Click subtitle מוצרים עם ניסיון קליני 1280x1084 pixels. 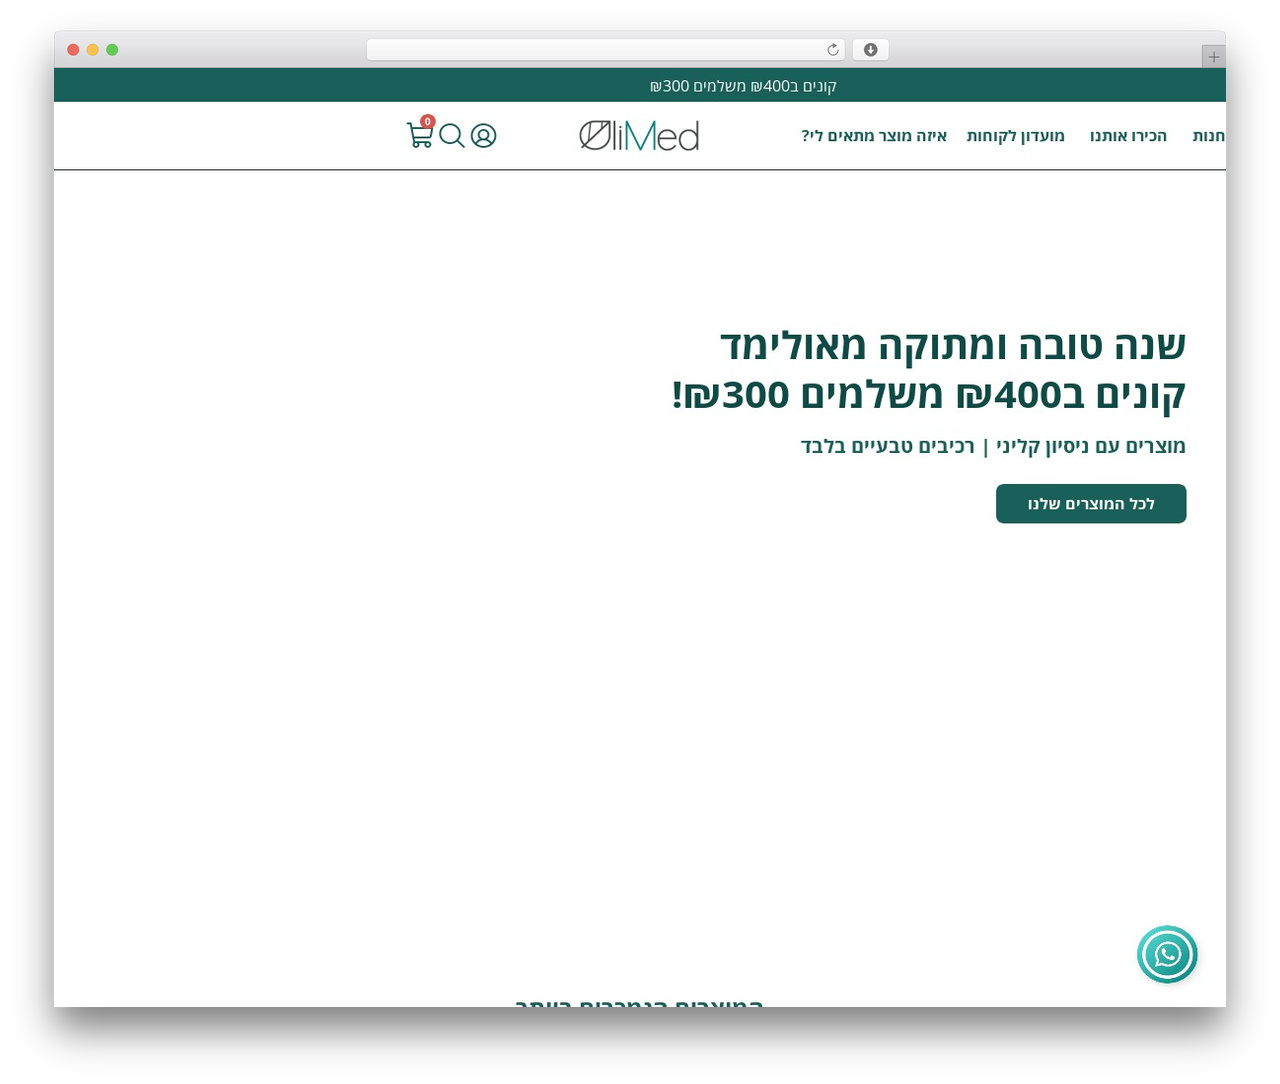point(1091,446)
